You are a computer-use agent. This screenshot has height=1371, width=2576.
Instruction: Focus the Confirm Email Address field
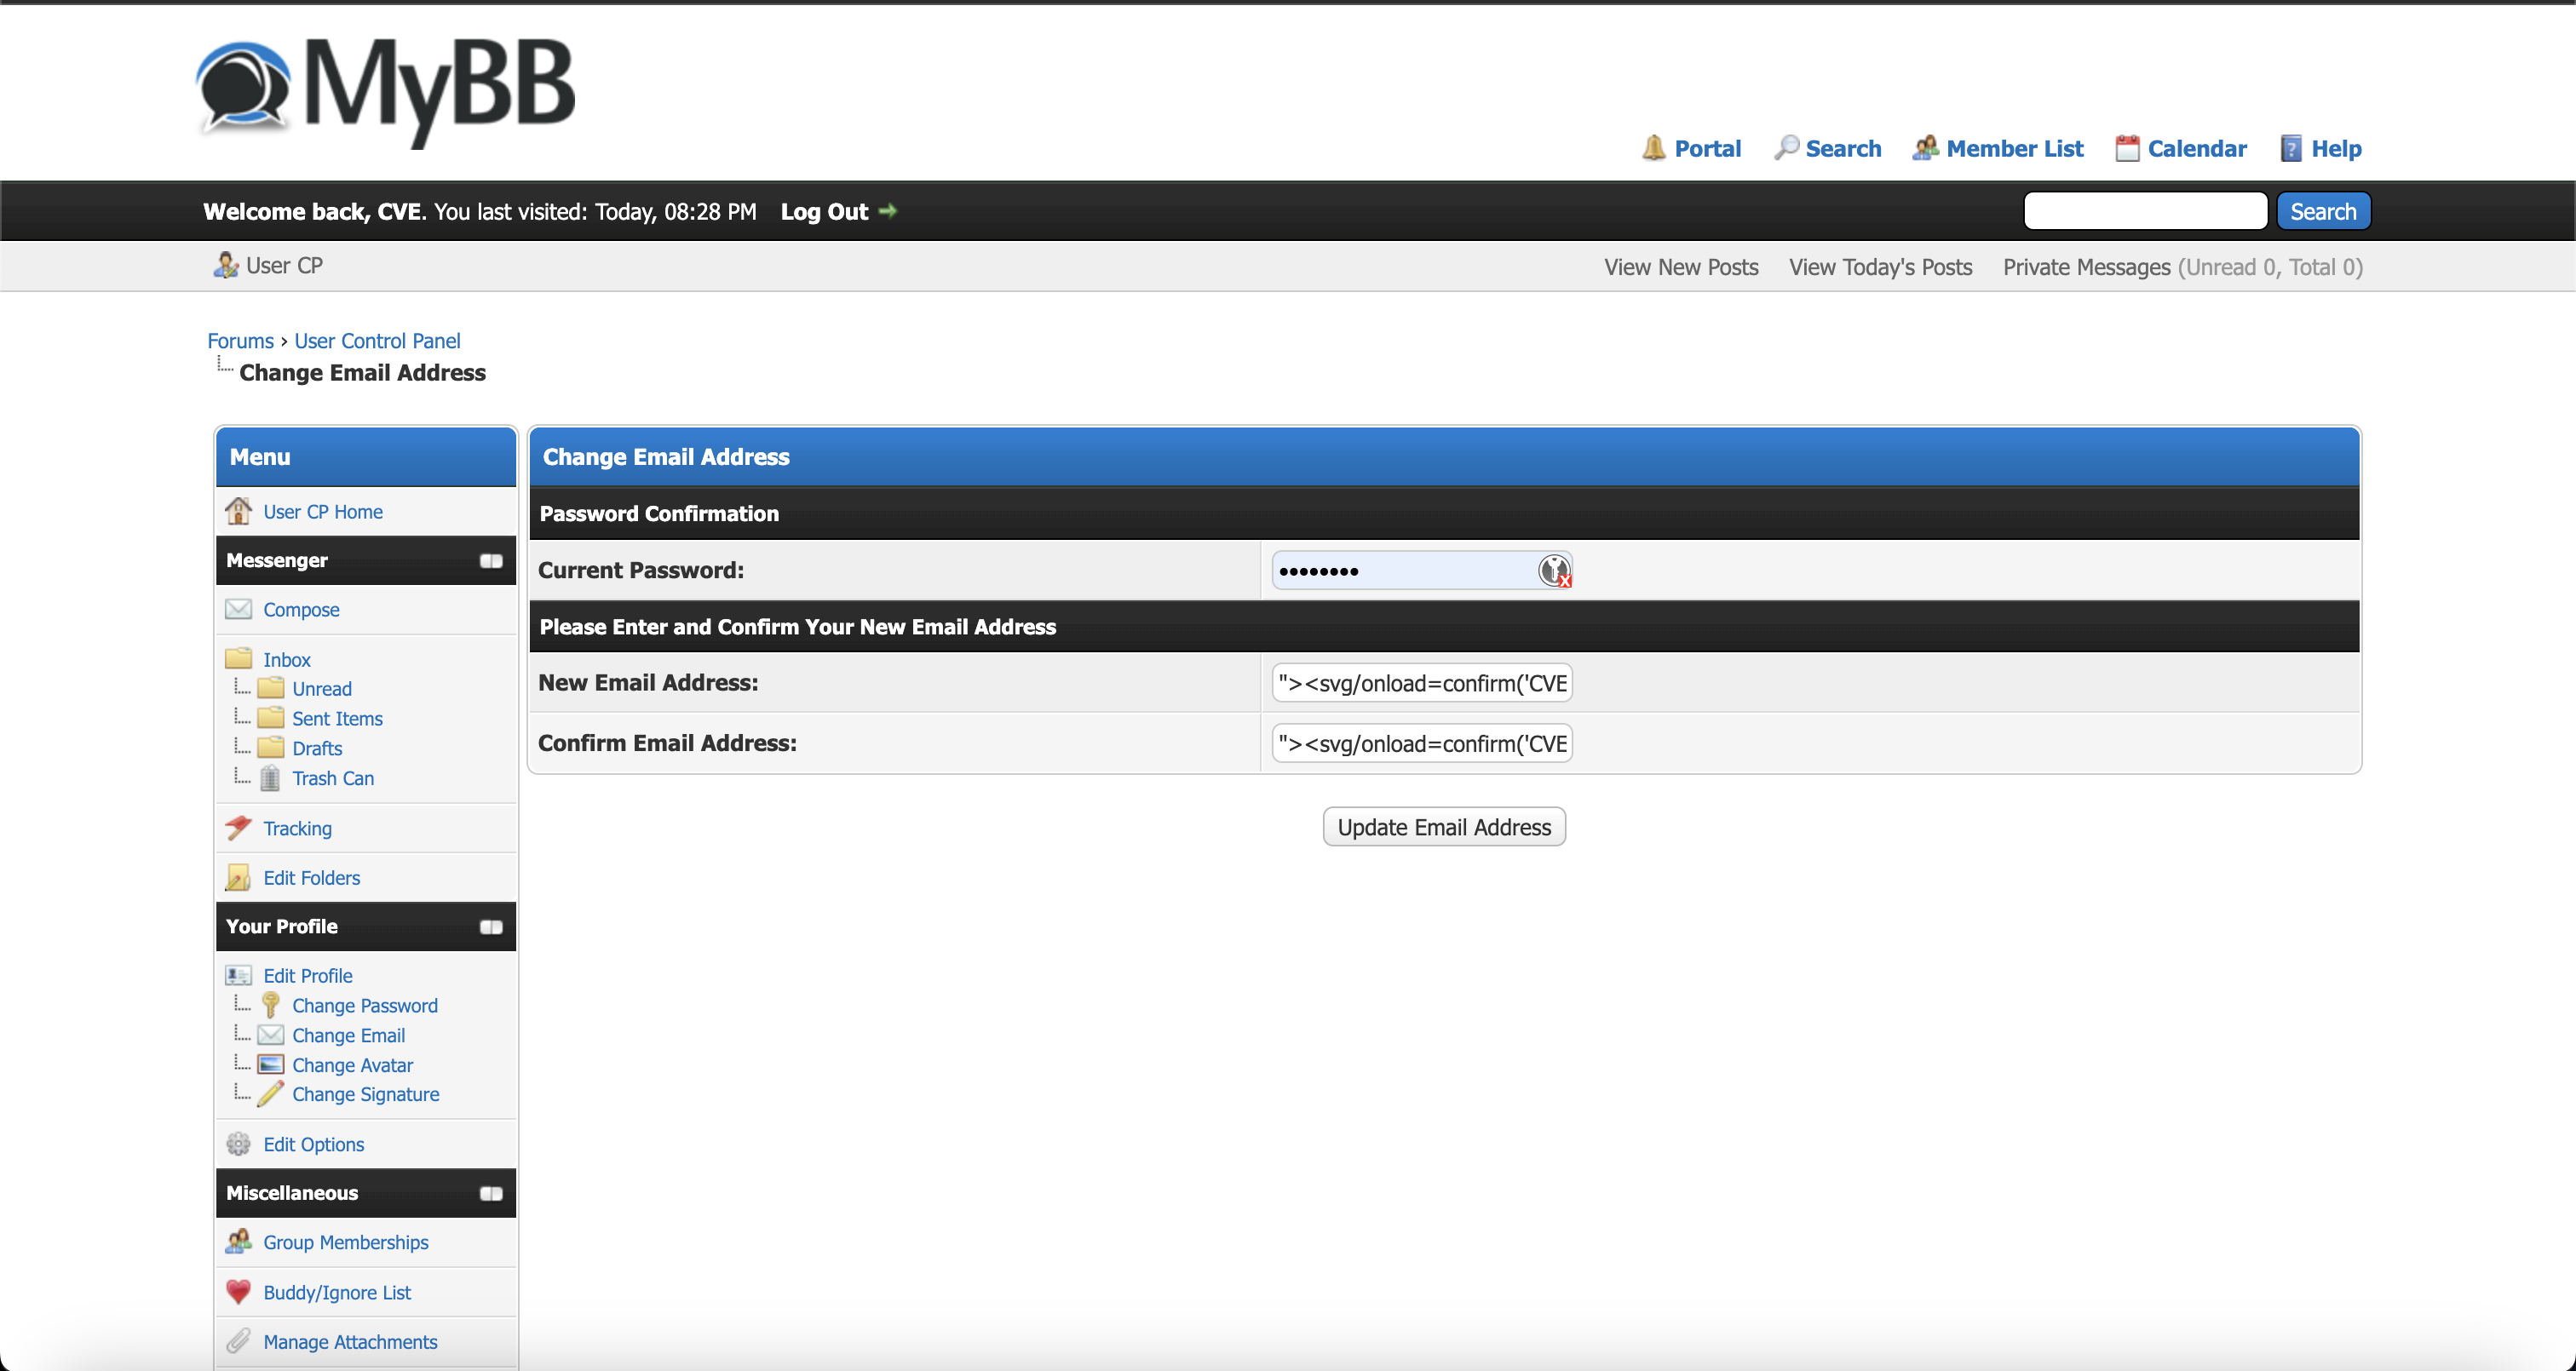click(1421, 743)
